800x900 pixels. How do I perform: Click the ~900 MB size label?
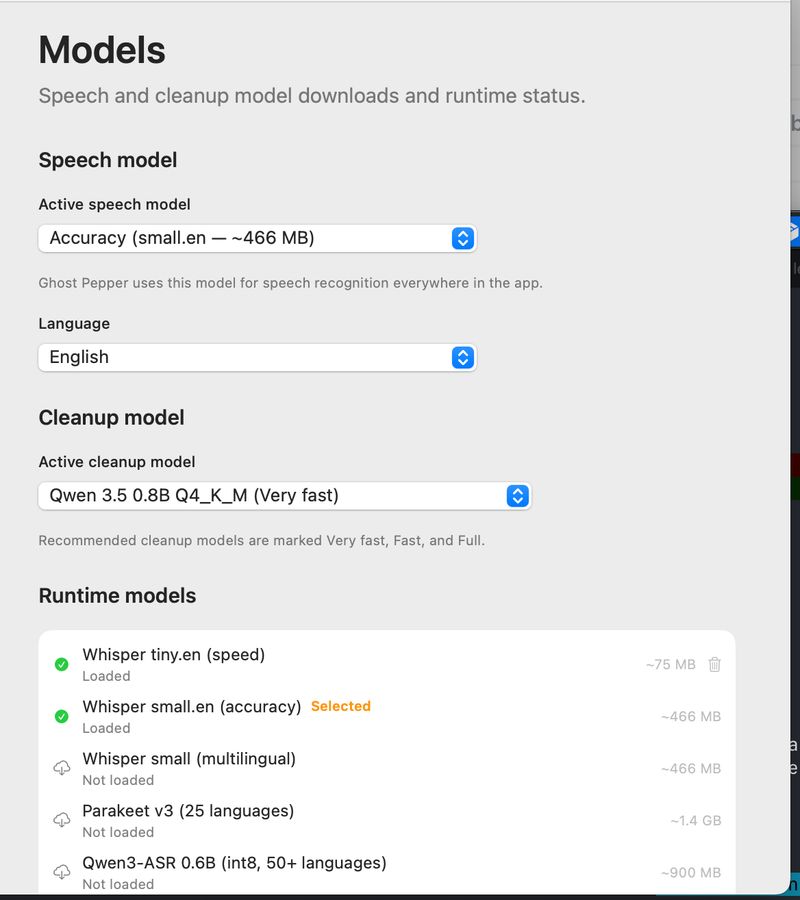[690, 872]
